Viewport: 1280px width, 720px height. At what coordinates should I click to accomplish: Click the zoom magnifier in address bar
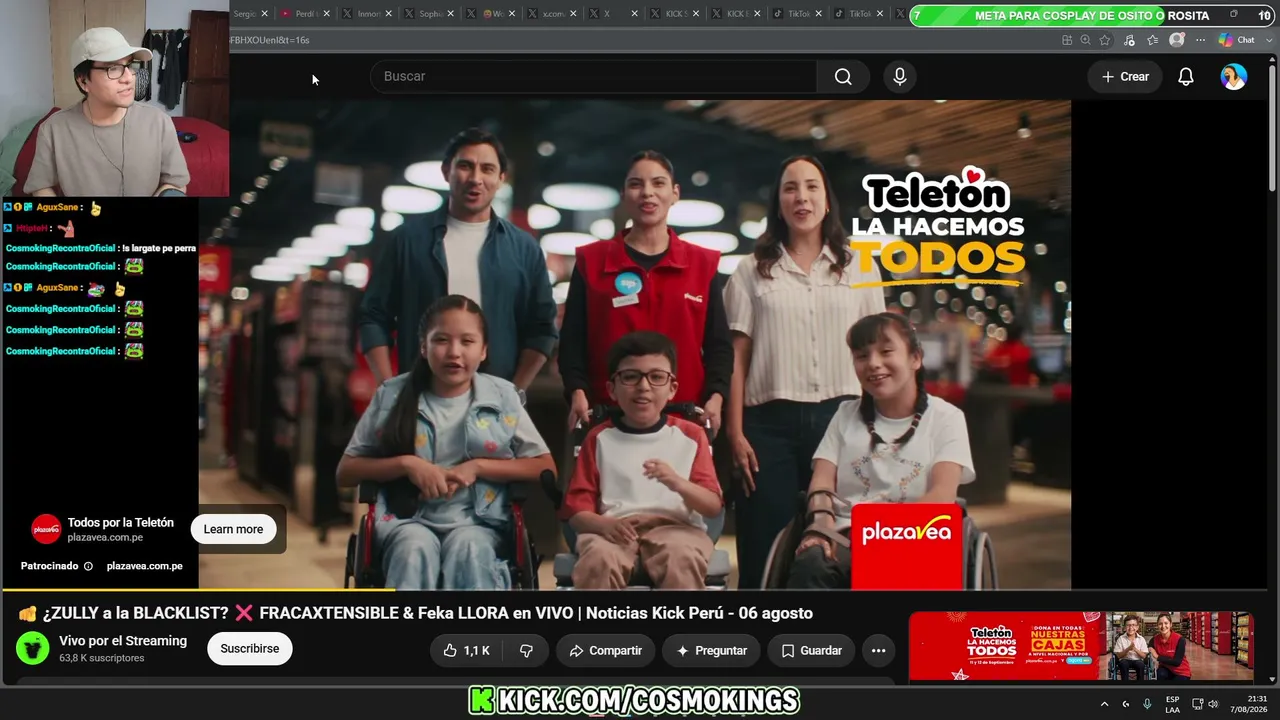[1085, 40]
